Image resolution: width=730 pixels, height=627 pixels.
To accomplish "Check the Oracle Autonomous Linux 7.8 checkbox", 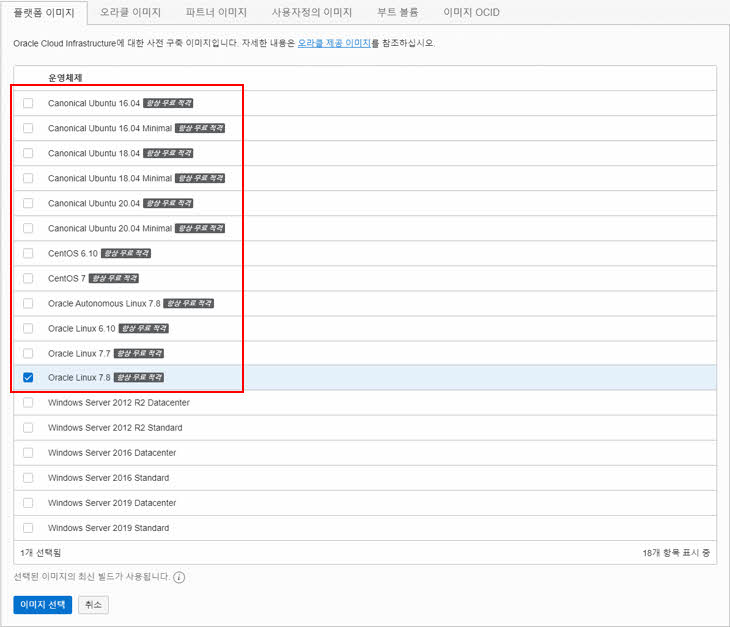I will coord(28,303).
